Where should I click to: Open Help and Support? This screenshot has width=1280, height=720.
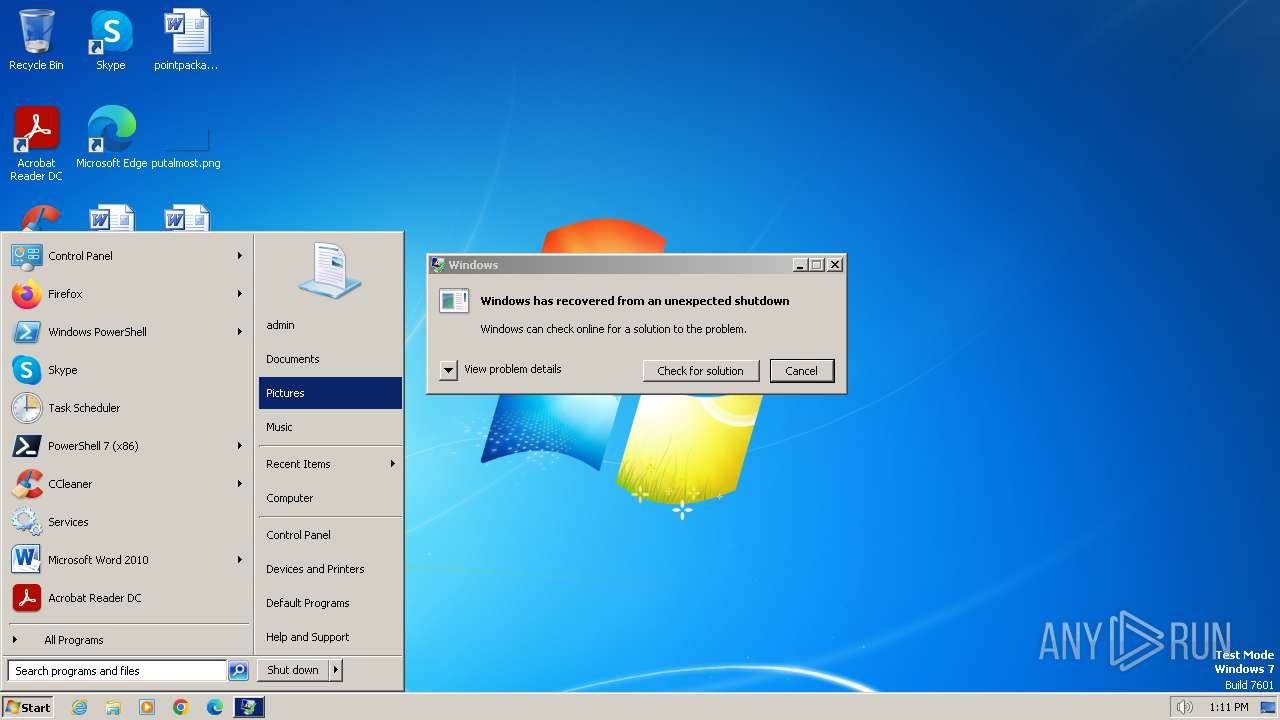330,637
